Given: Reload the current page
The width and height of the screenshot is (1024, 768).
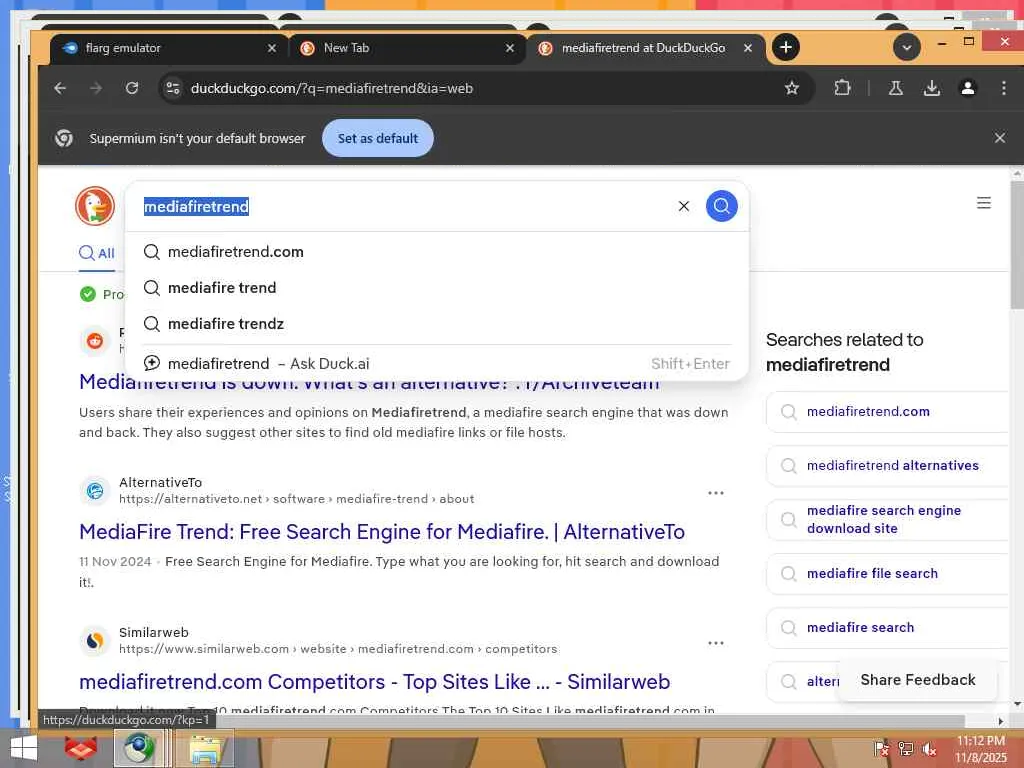Looking at the screenshot, I should pyautogui.click(x=132, y=88).
